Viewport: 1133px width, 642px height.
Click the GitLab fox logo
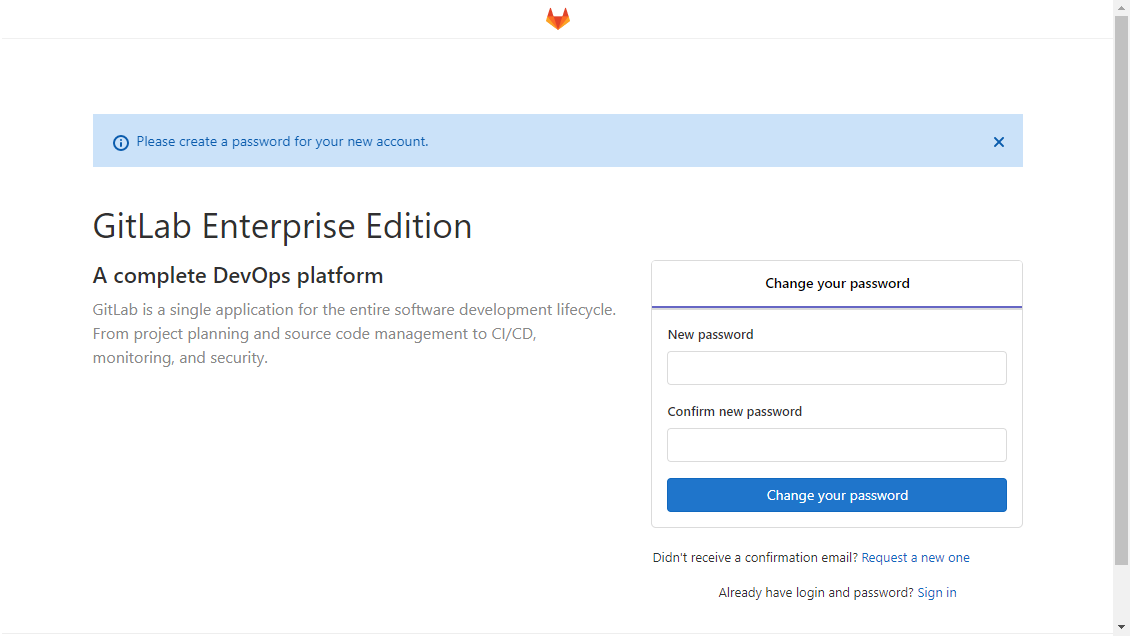pyautogui.click(x=558, y=19)
